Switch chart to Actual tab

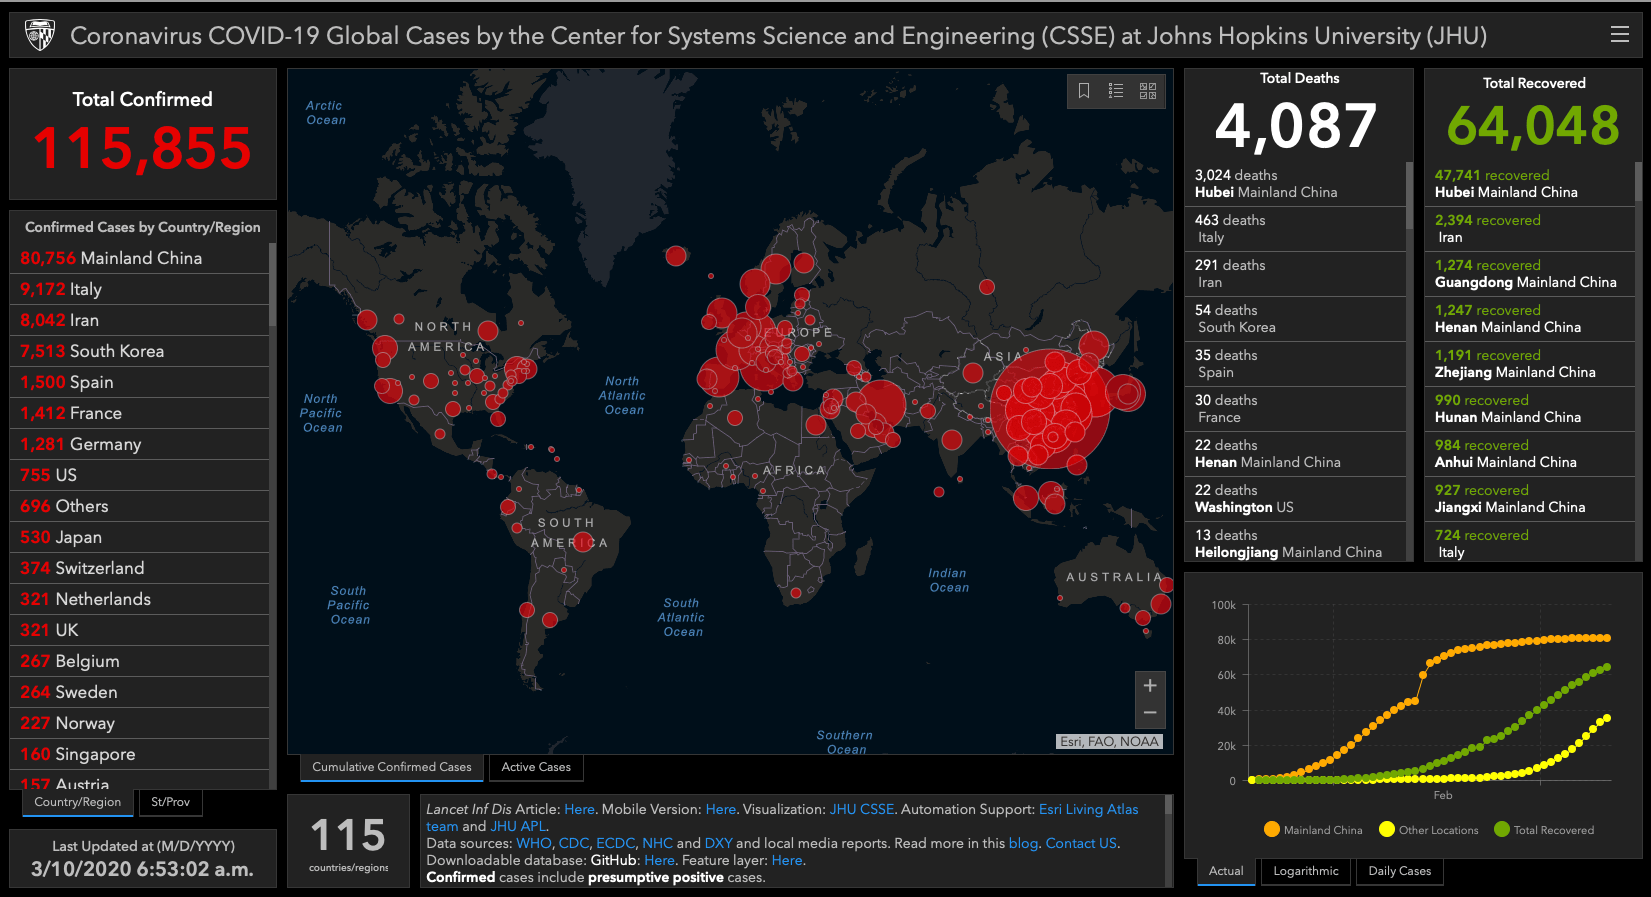point(1226,871)
